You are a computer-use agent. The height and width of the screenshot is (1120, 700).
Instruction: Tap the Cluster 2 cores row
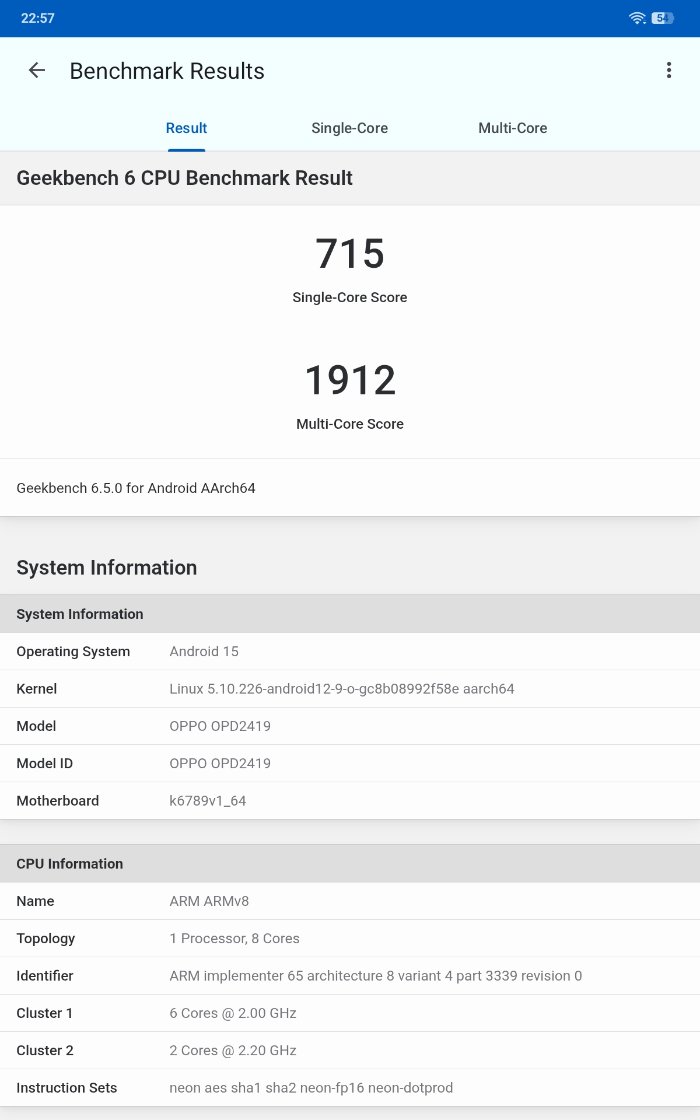point(350,1050)
